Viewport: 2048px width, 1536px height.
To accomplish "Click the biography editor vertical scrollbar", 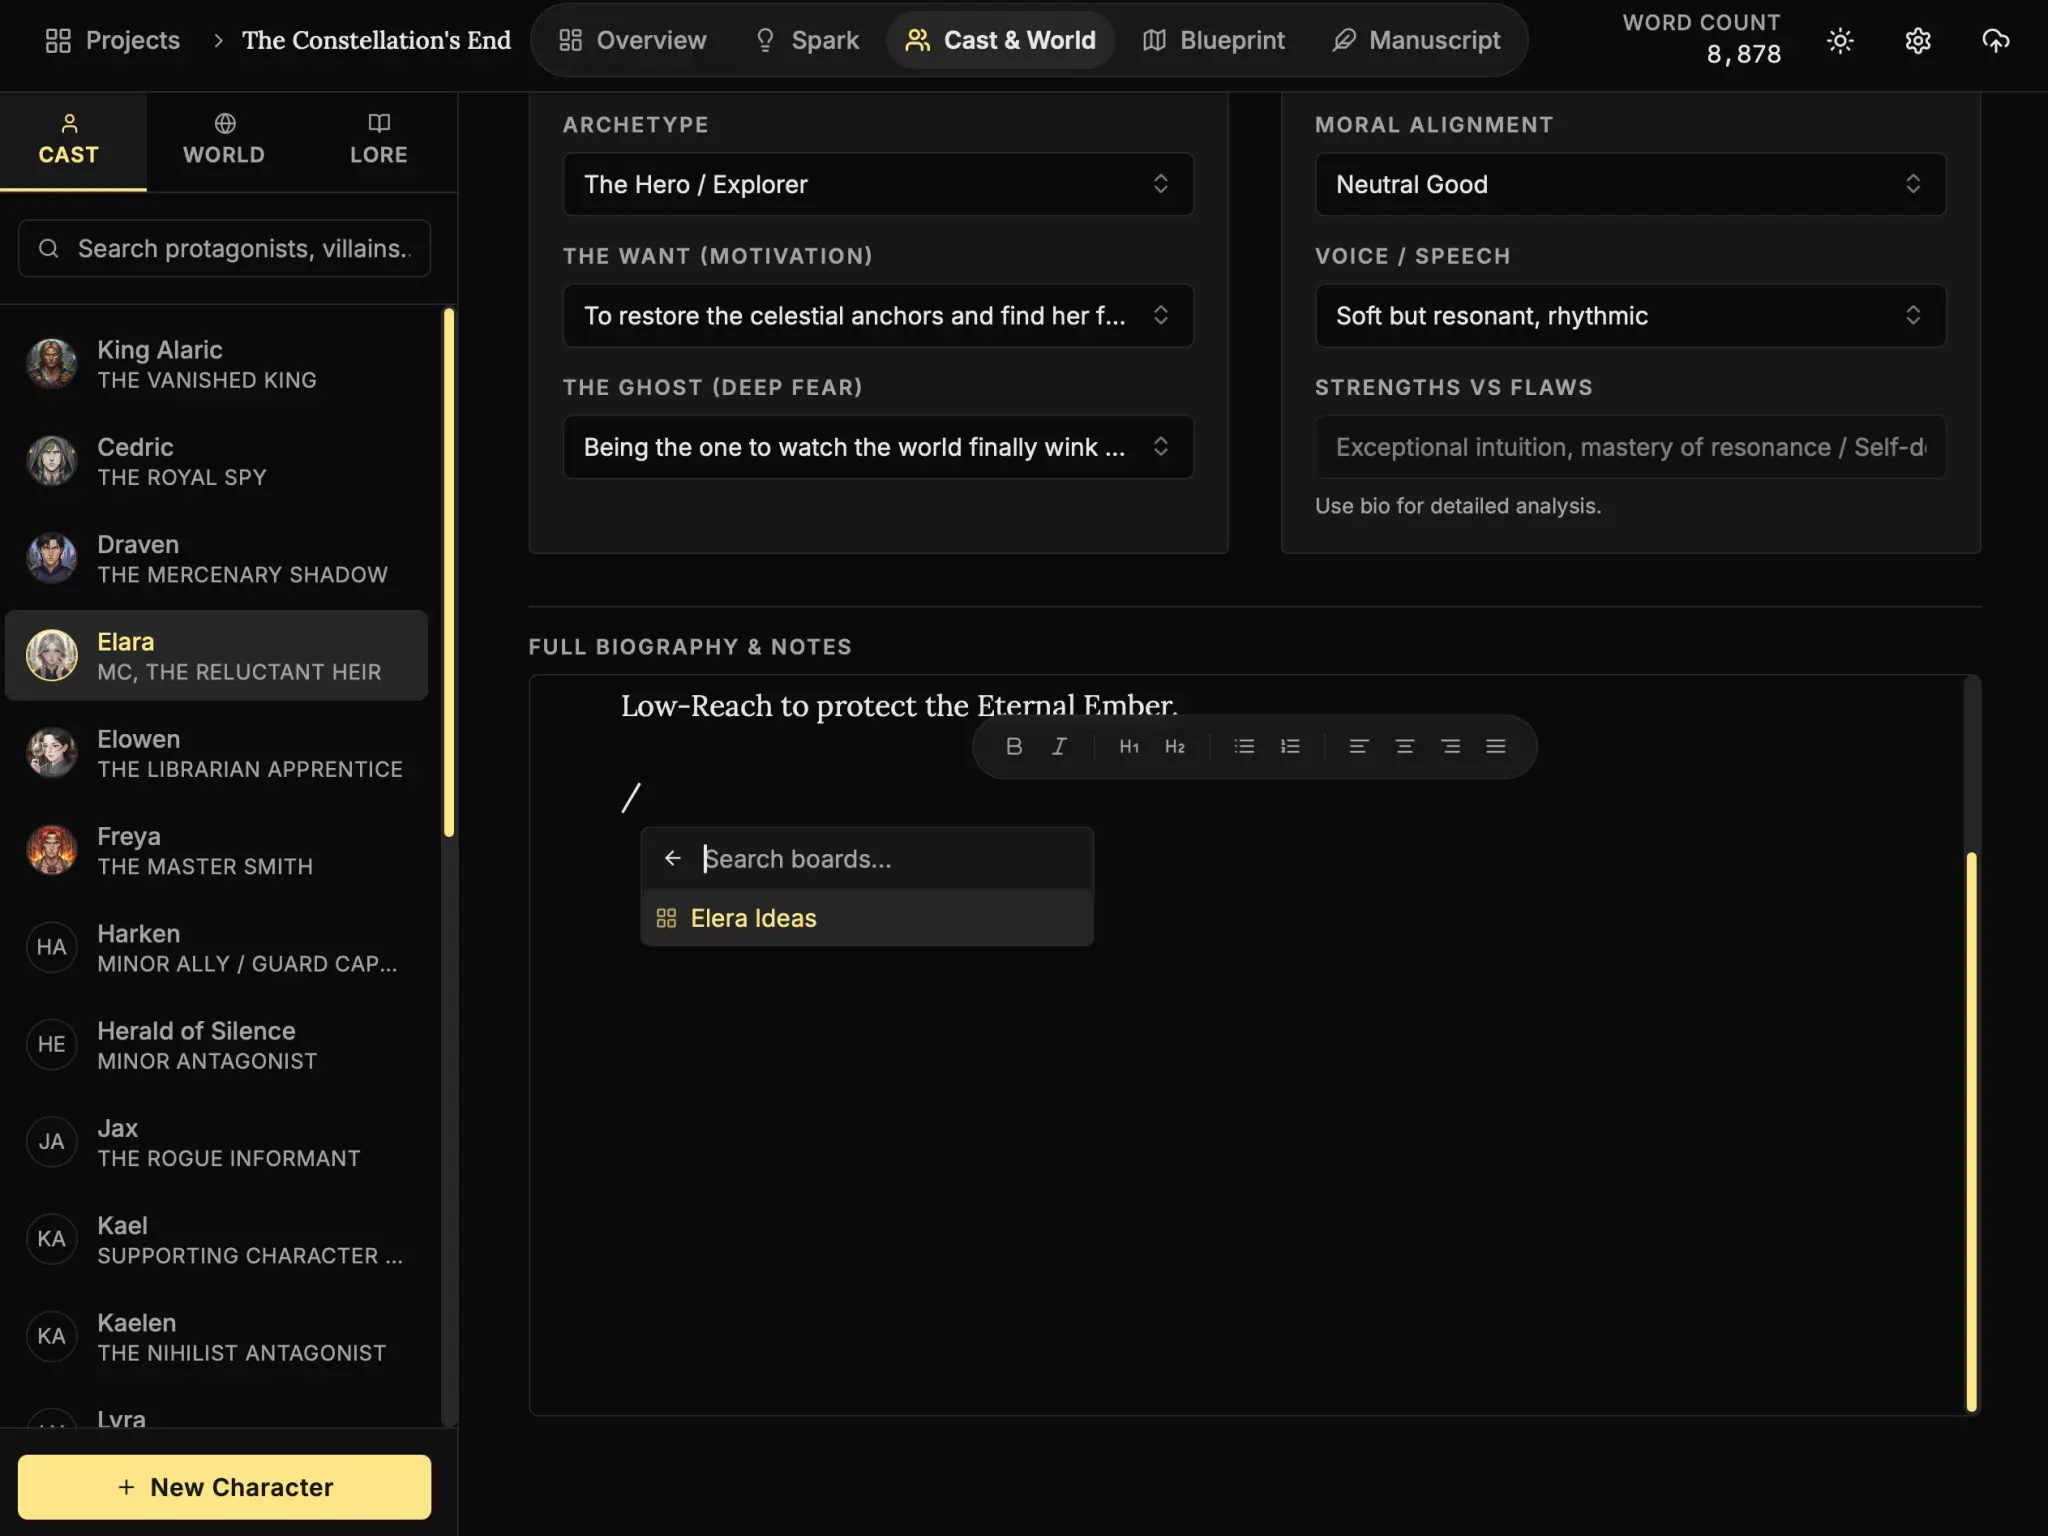I will click(1971, 1130).
